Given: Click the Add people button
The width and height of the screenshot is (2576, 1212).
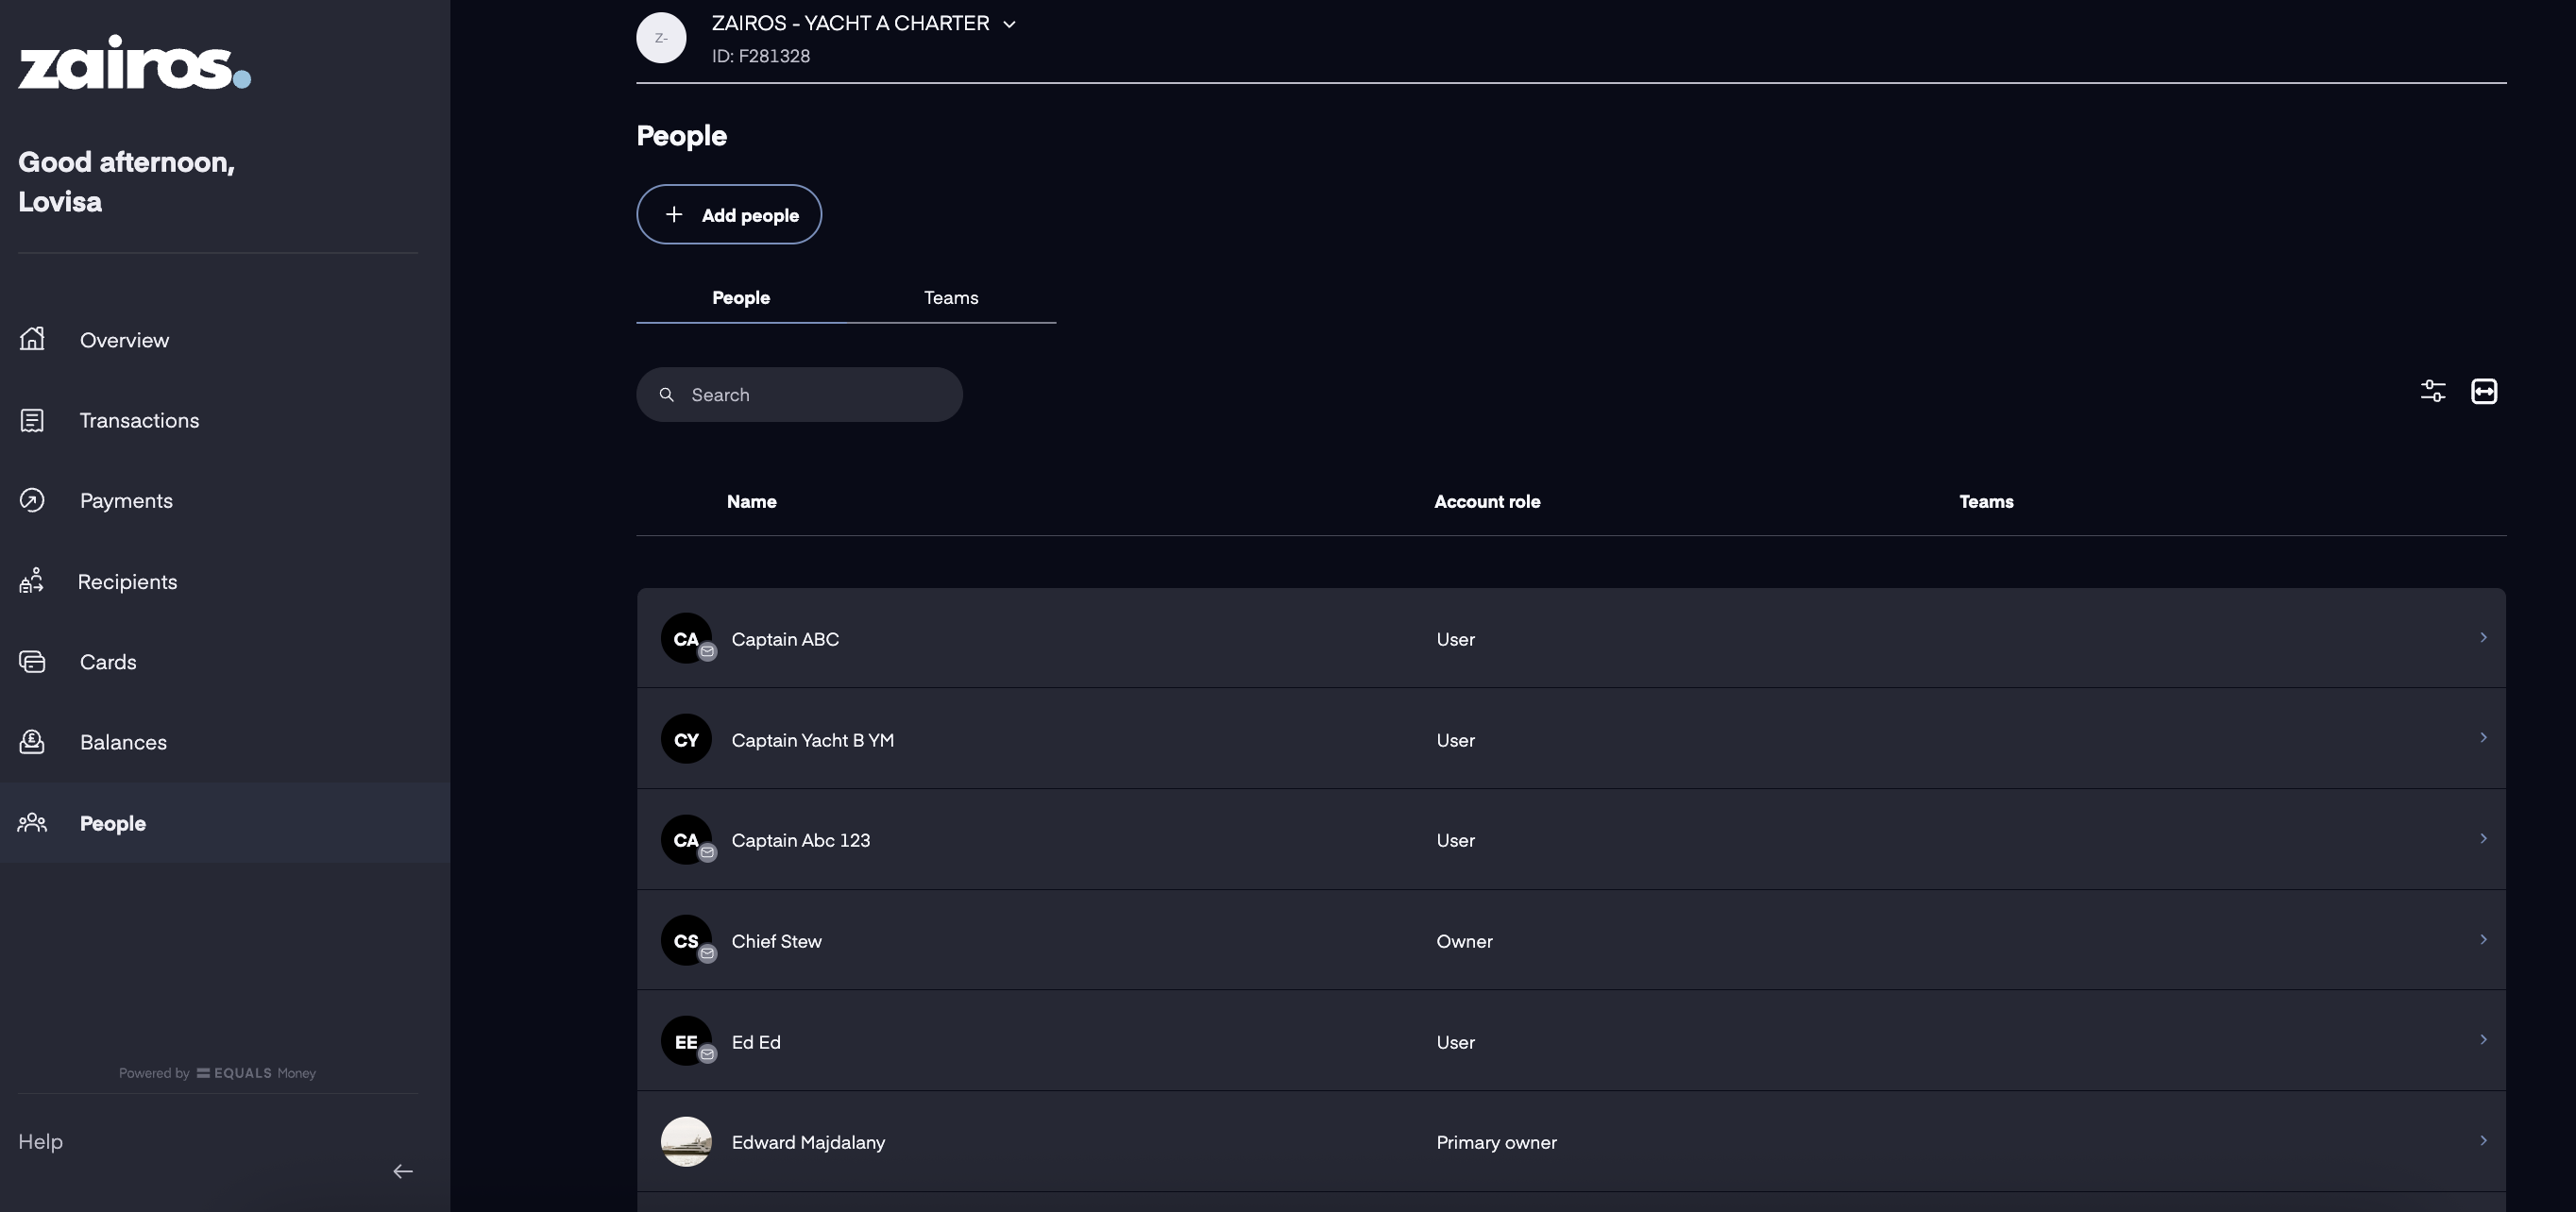Looking at the screenshot, I should [729, 214].
